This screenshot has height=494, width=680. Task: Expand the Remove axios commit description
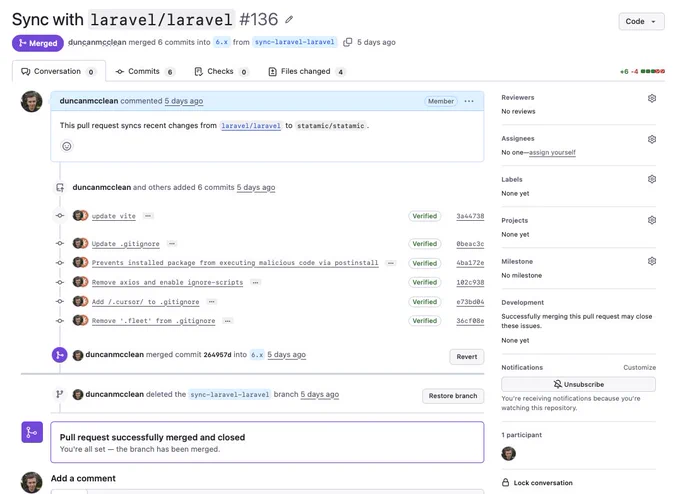tap(256, 282)
